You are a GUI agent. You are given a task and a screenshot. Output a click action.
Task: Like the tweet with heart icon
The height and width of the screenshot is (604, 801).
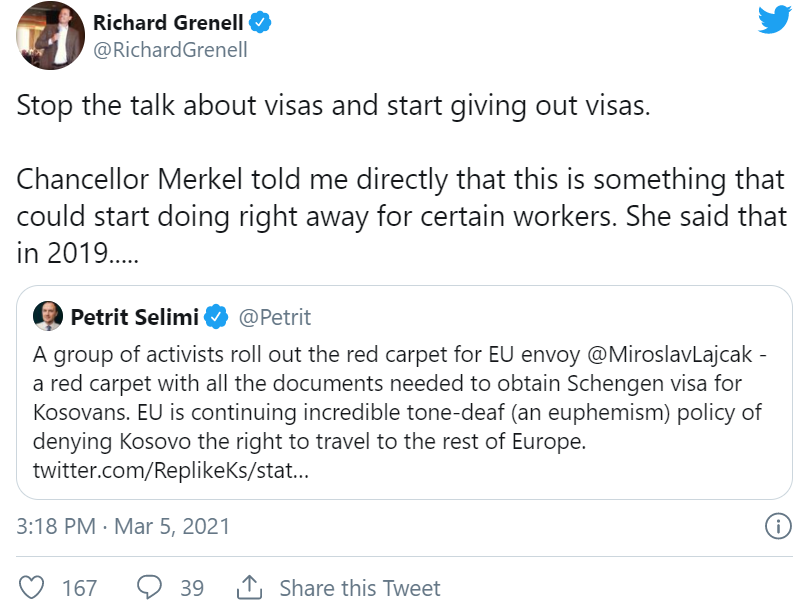pos(34,587)
